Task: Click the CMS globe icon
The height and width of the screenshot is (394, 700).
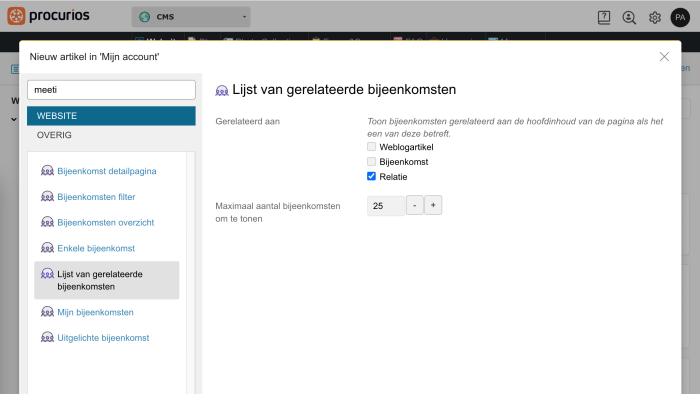Action: coord(145,17)
